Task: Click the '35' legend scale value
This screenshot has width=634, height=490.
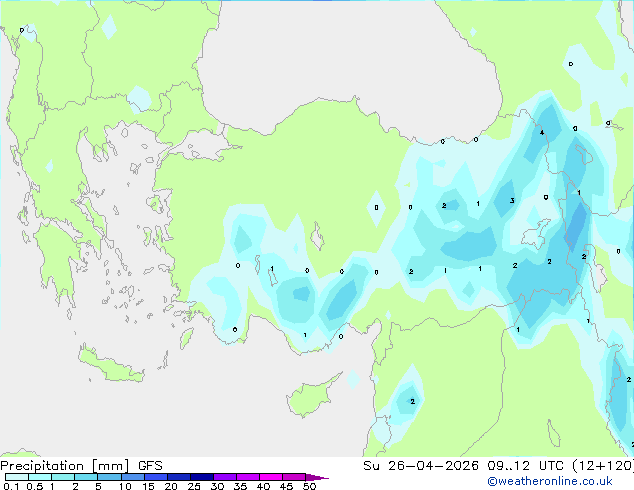Action: coord(240,486)
